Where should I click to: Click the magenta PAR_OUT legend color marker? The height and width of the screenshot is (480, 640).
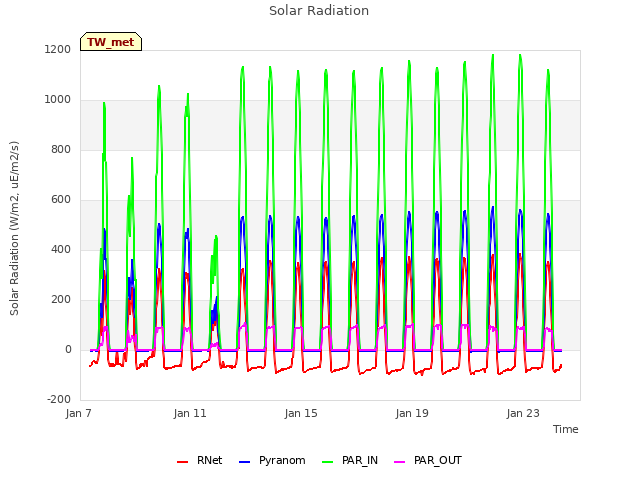[400, 462]
